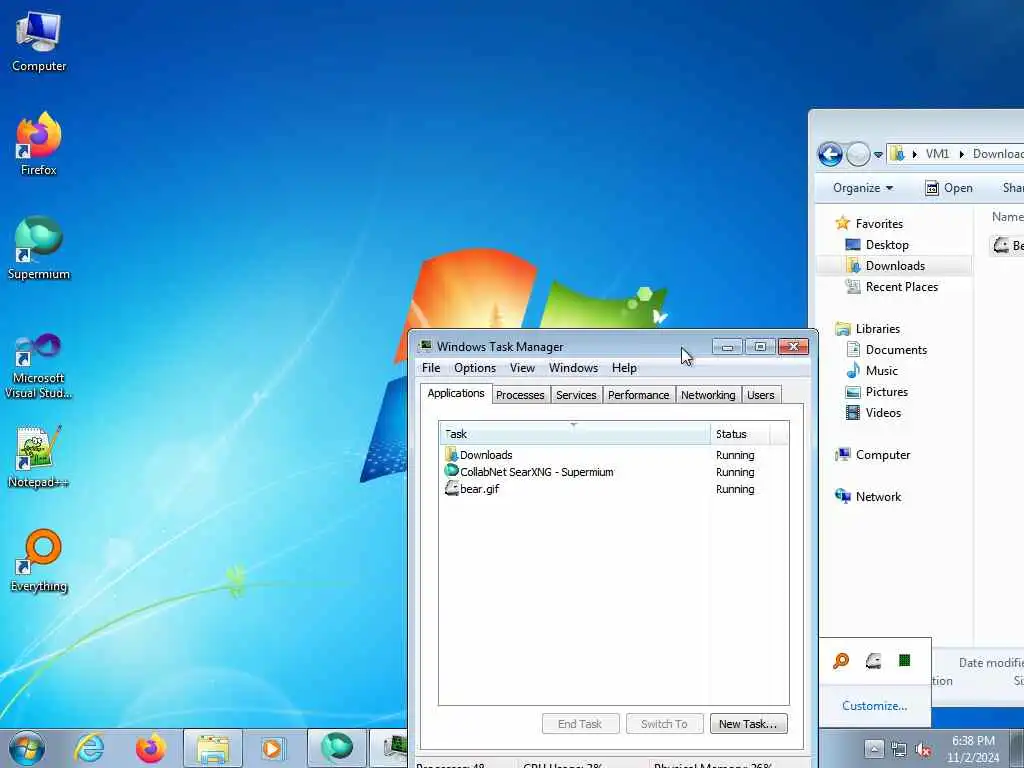Click Open in the Explorer toolbar
1024x768 pixels.
[x=949, y=188]
